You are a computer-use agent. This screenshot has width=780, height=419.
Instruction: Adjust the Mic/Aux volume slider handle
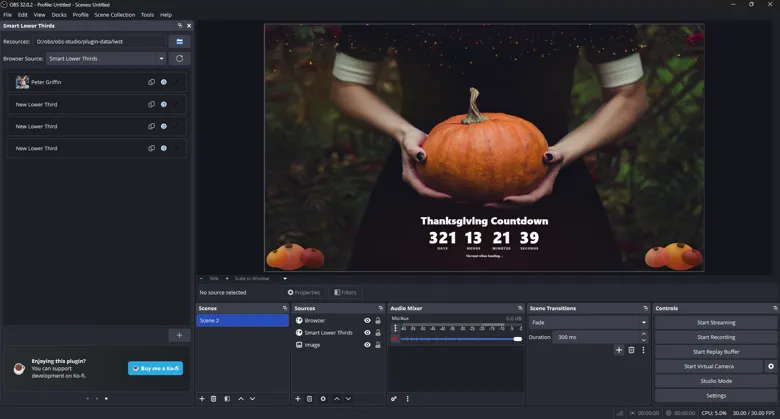(x=518, y=339)
